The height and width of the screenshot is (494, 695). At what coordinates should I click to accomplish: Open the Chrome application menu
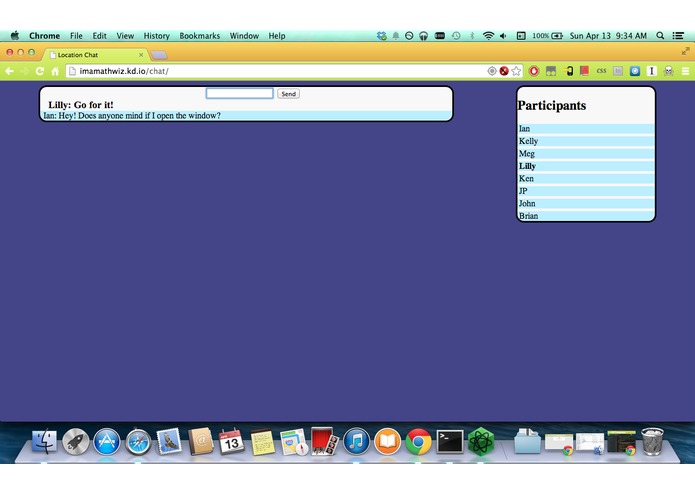(44, 36)
